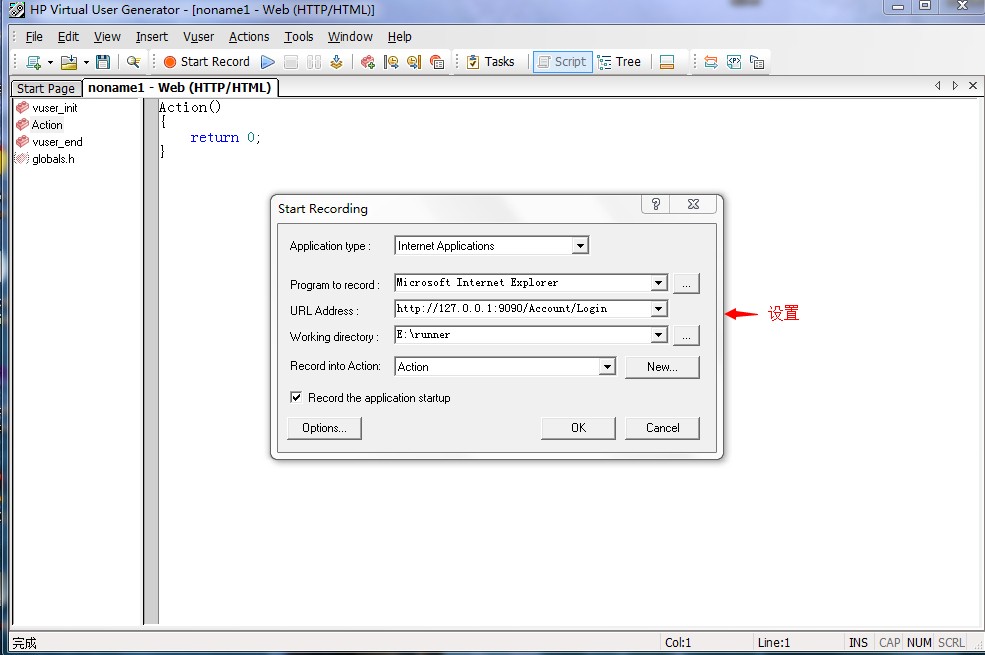Expand the Program to record dropdown

(658, 283)
